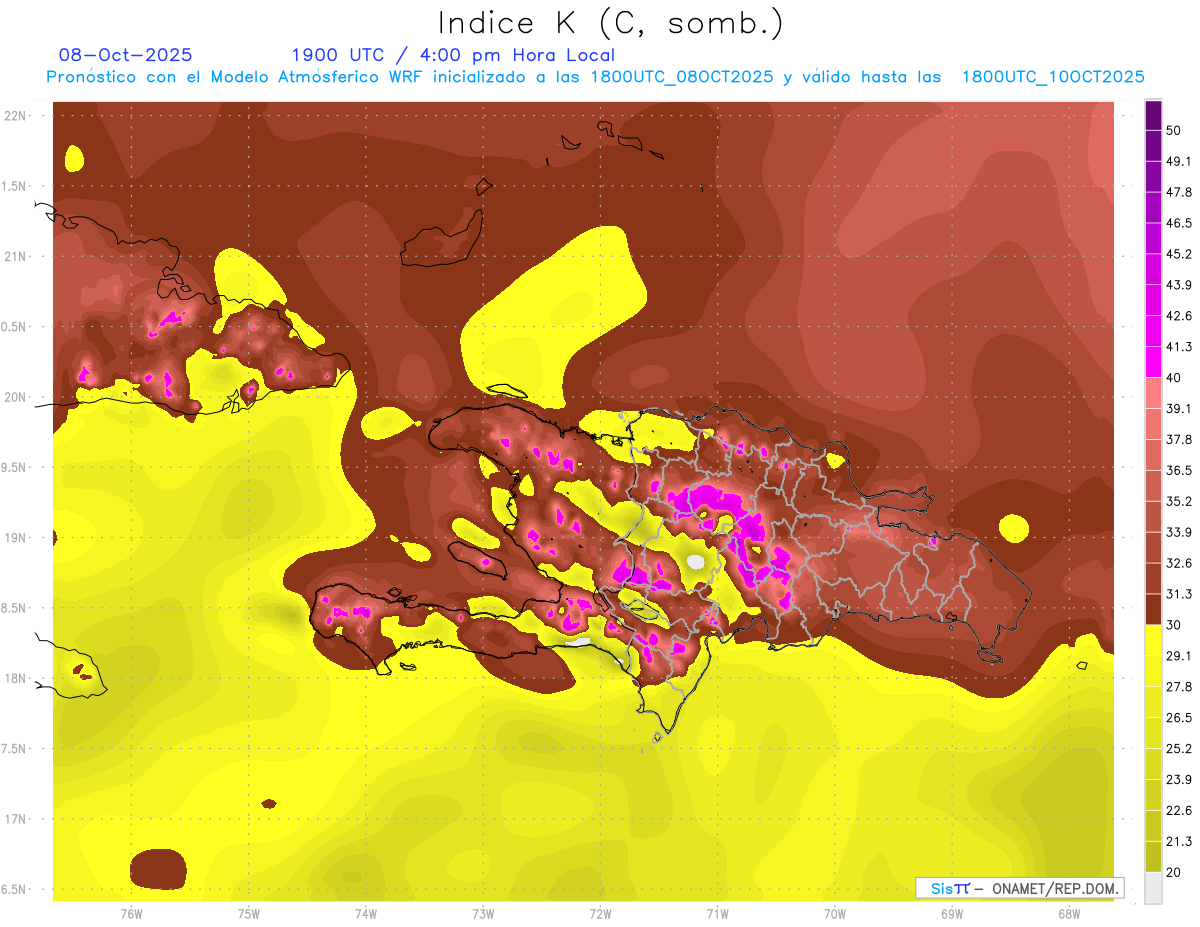
Task: Click colorbar value '45.2'
Action: pyautogui.click(x=1180, y=254)
